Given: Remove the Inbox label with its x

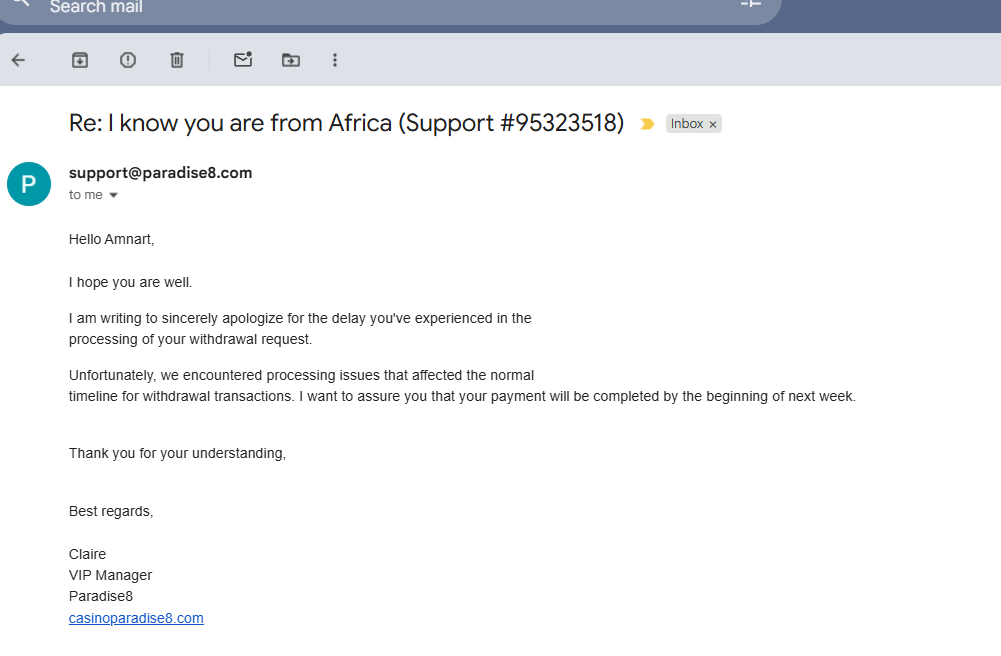Looking at the screenshot, I should 713,124.
